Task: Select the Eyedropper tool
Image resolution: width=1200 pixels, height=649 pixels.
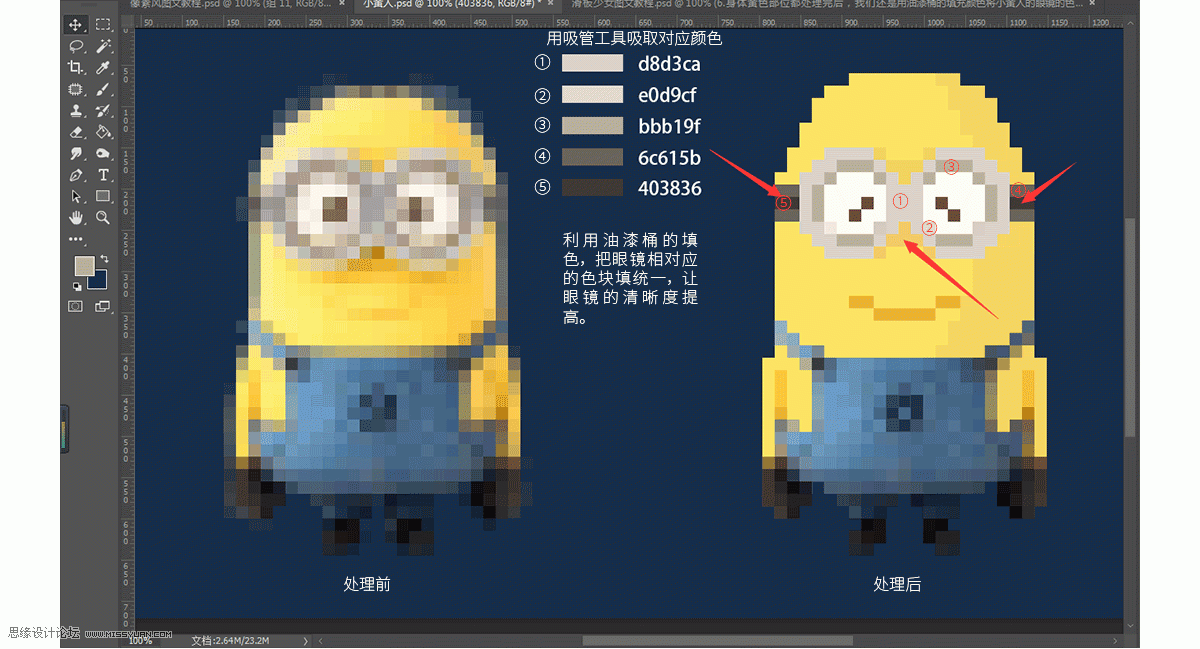Action: click(103, 67)
